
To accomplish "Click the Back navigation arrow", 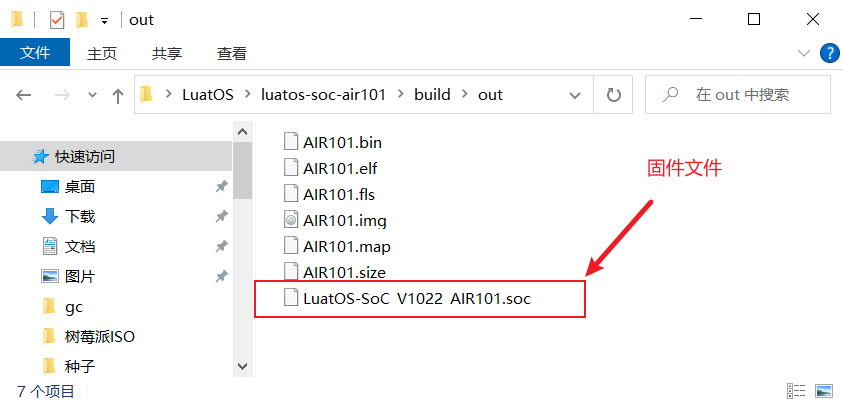I will click(24, 95).
